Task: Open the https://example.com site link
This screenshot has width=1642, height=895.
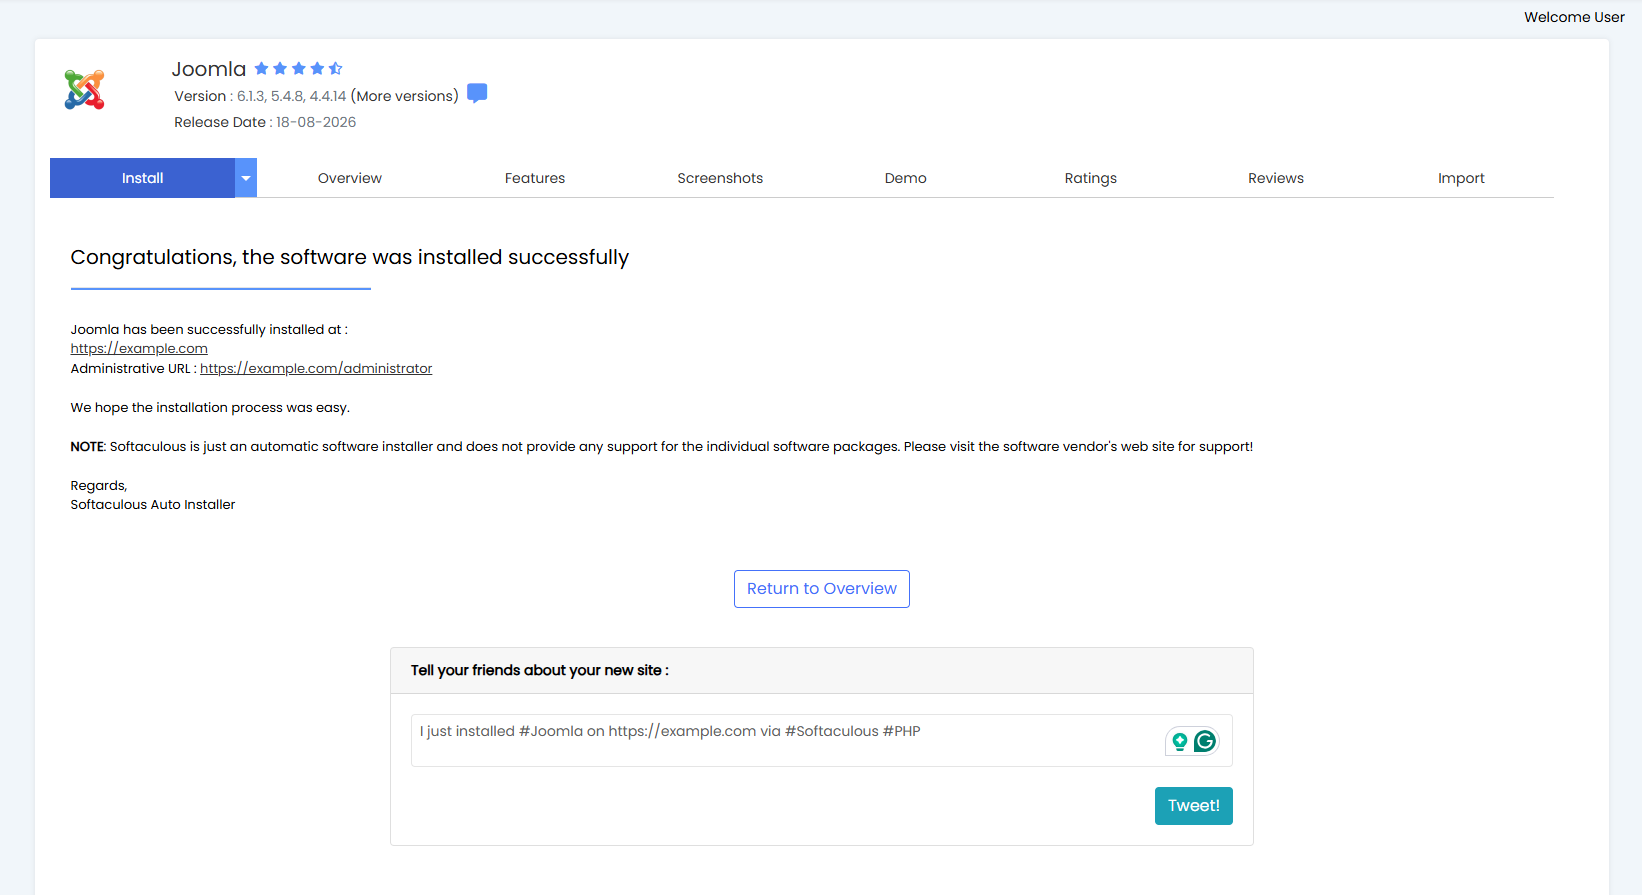Action: (x=139, y=349)
